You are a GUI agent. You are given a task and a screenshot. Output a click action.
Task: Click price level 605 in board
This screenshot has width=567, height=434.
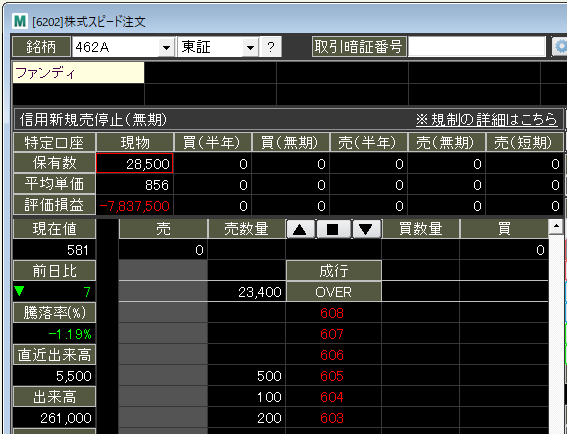coord(332,376)
